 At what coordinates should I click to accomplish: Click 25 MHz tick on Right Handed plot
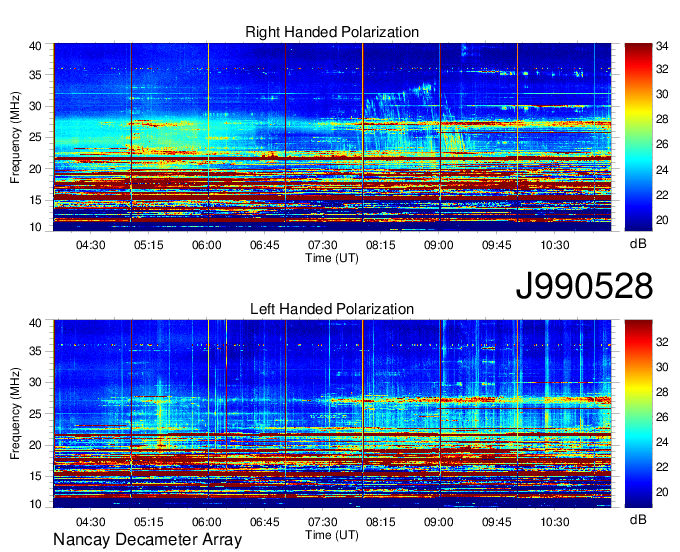(x=36, y=137)
